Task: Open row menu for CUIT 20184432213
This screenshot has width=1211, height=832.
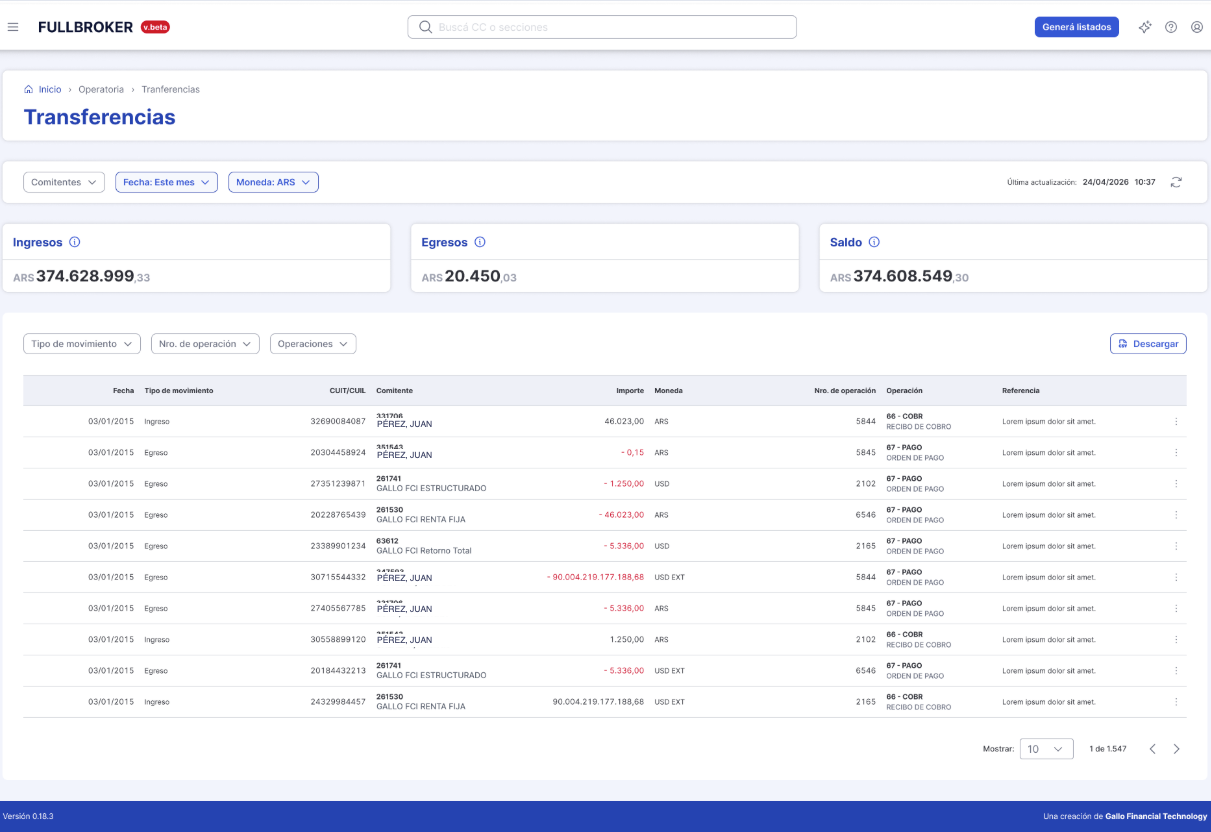Action: [x=1176, y=671]
